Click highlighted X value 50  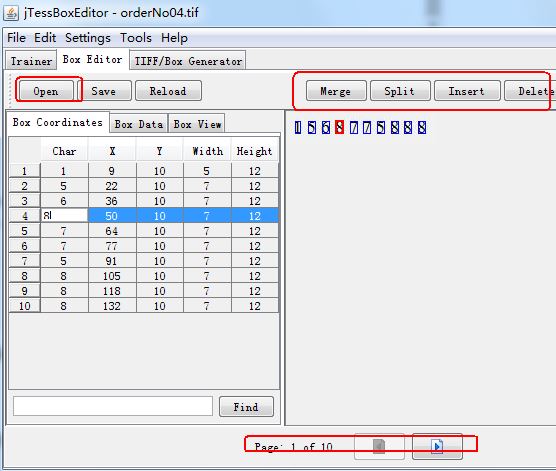(112, 215)
